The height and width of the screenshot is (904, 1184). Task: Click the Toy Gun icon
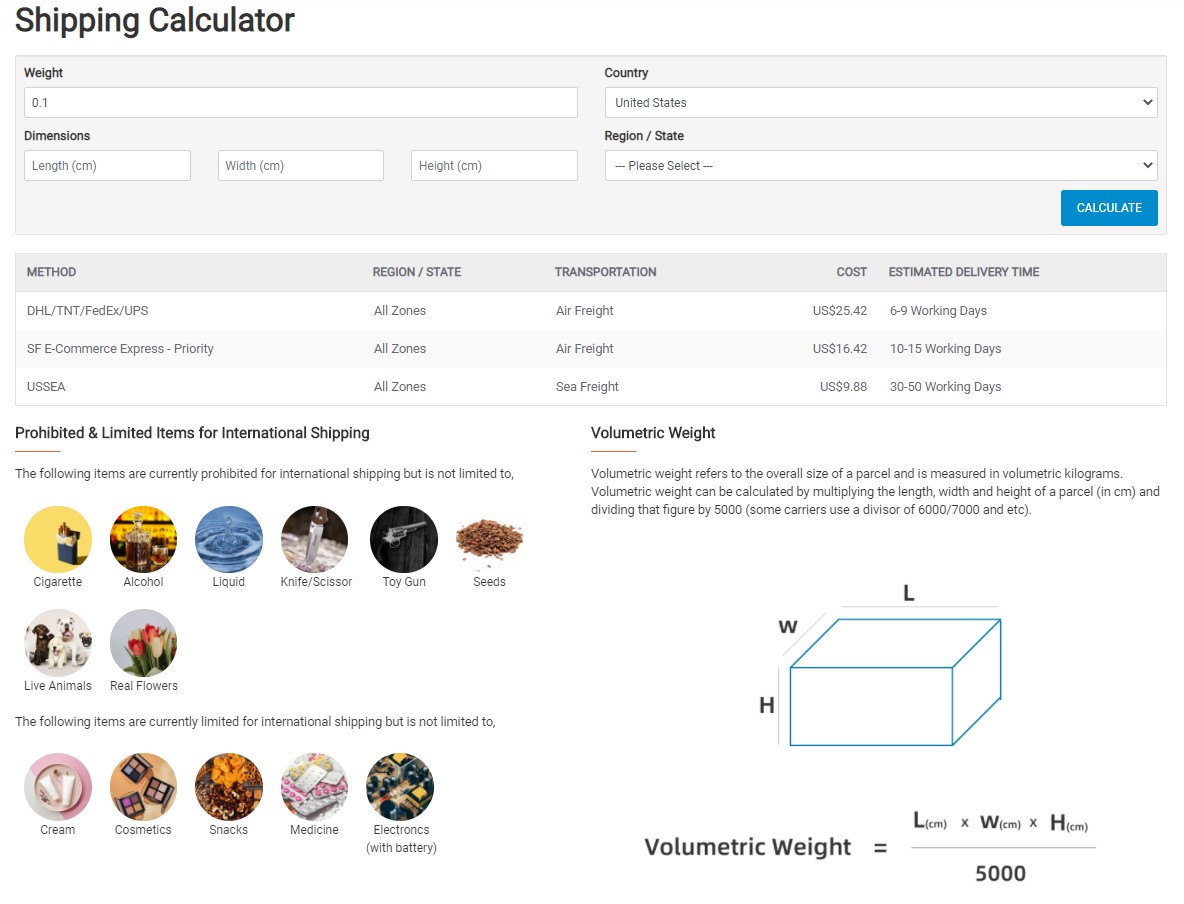[404, 539]
